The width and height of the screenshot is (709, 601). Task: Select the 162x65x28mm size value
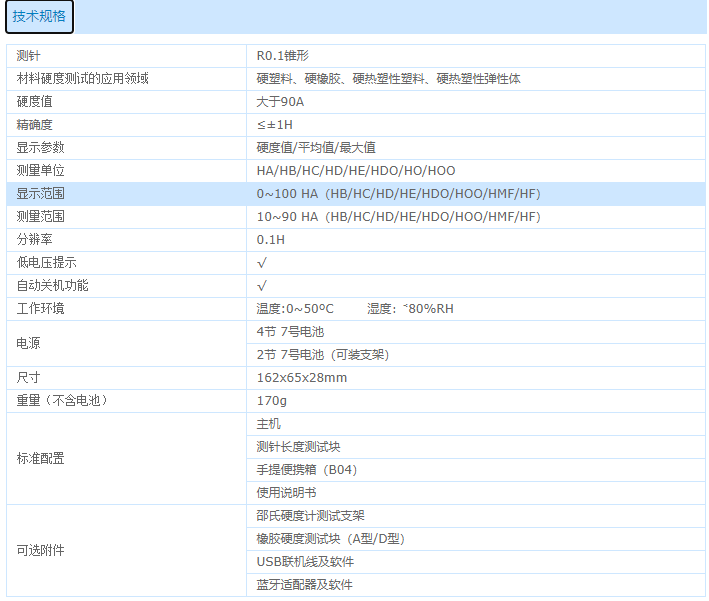[302, 378]
